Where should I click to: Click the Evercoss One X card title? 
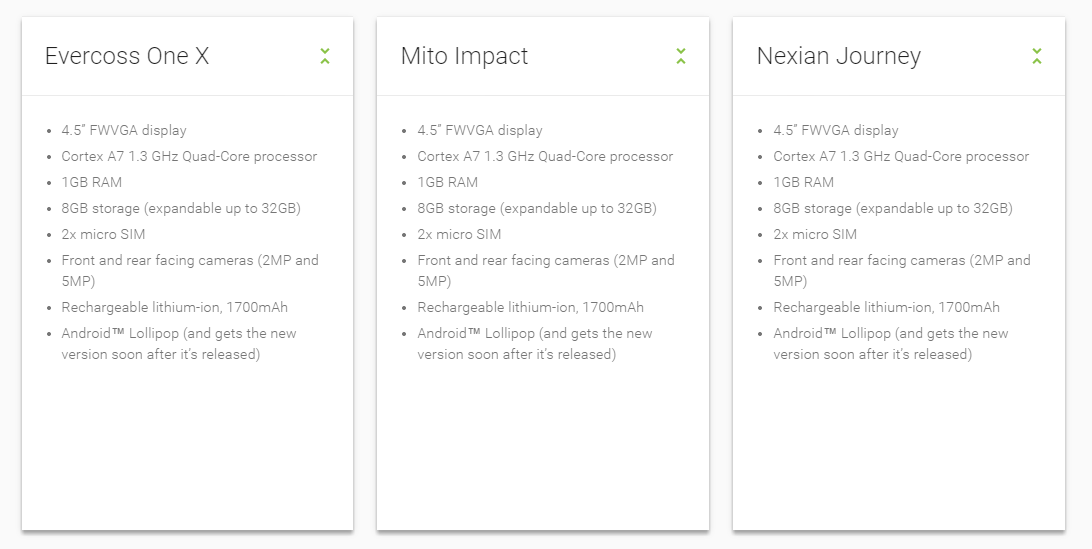[x=127, y=56]
